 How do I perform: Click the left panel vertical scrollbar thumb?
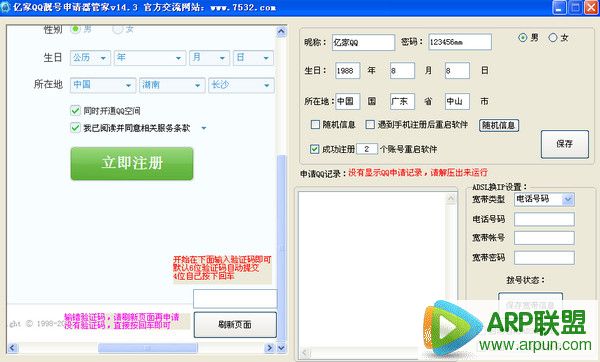coord(281,247)
